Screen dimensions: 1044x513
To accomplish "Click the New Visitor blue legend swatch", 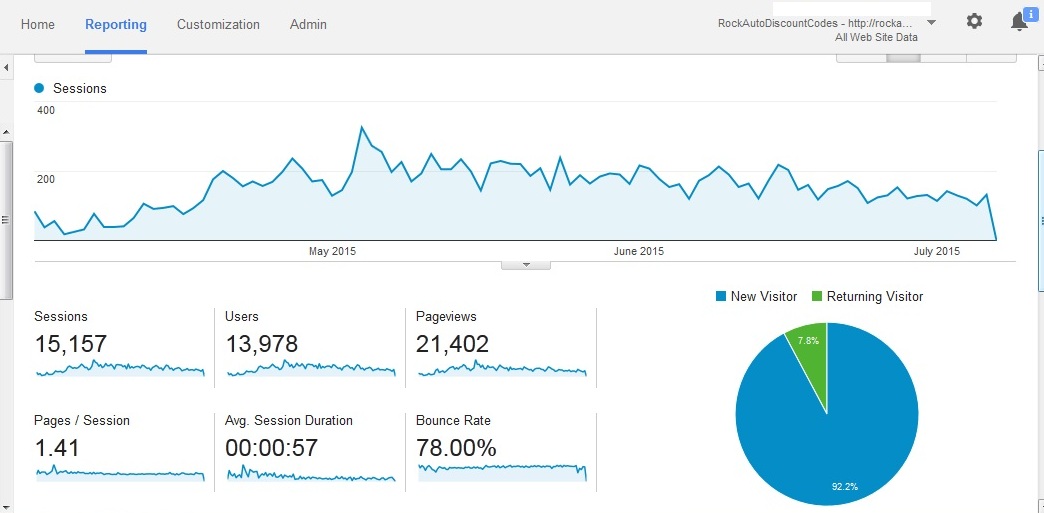I will point(720,296).
